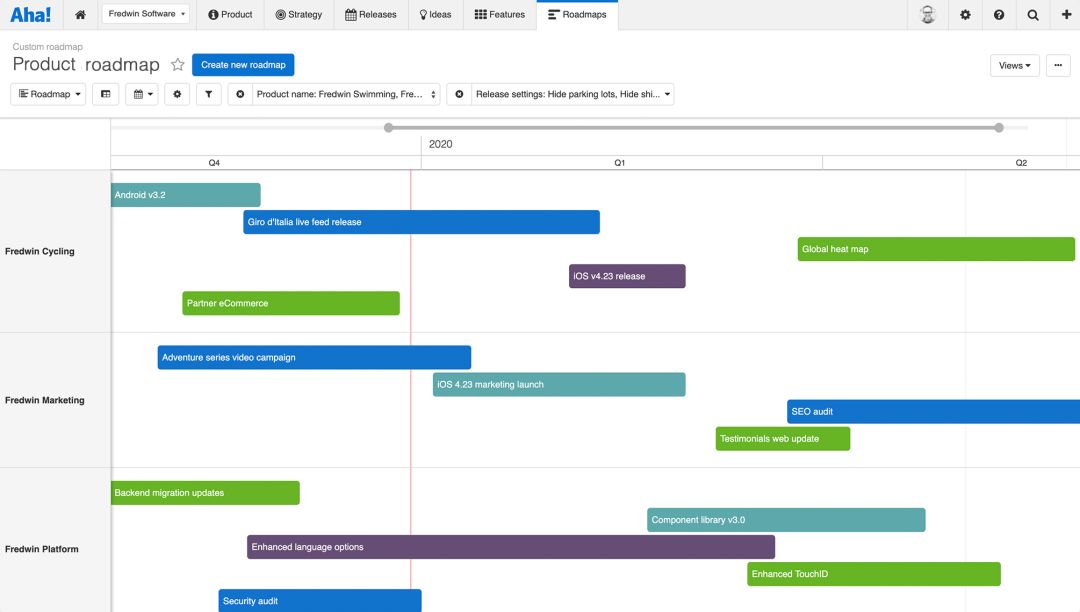The image size is (1080, 612).
Task: Open roadmap customization gear in the toolbar
Action: (x=177, y=94)
